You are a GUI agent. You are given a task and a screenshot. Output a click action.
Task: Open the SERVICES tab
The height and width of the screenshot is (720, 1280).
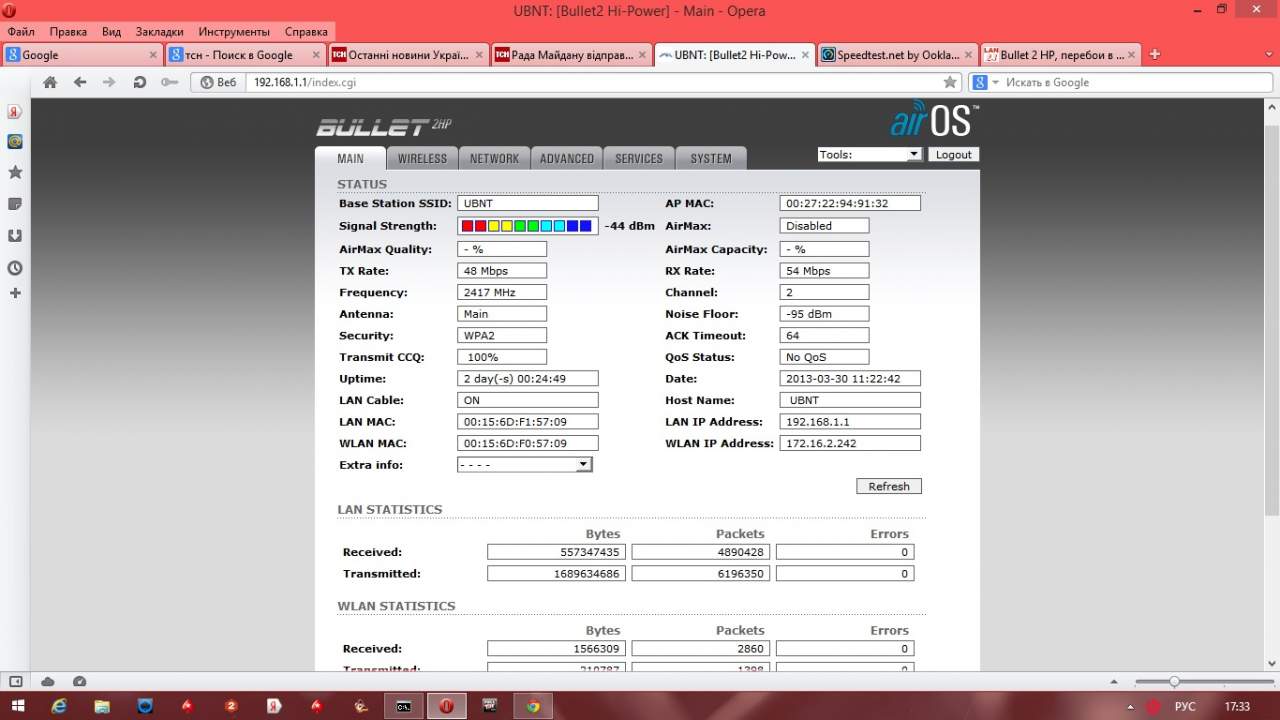coord(639,158)
